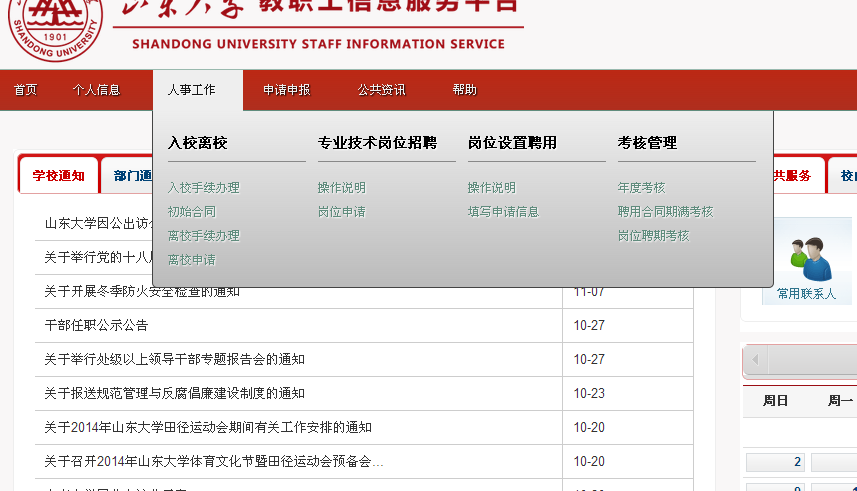Click 填写申请信息 under 岗位设置聘用
Image resolution: width=857 pixels, height=491 pixels.
[x=503, y=212]
